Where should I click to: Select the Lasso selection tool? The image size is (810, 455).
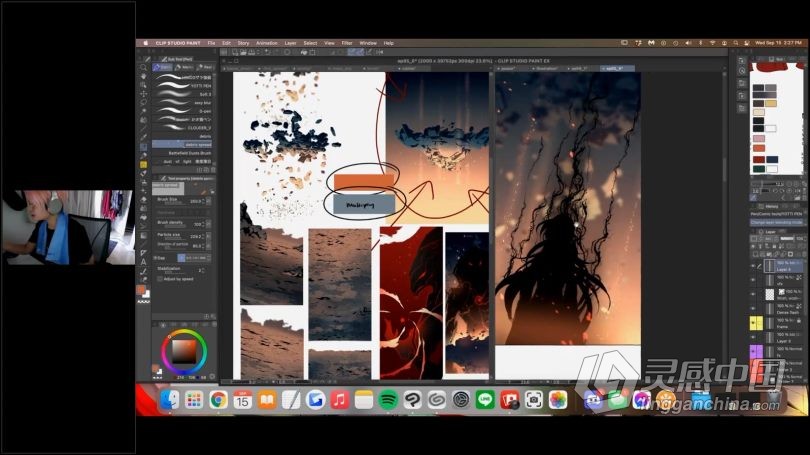[144, 102]
